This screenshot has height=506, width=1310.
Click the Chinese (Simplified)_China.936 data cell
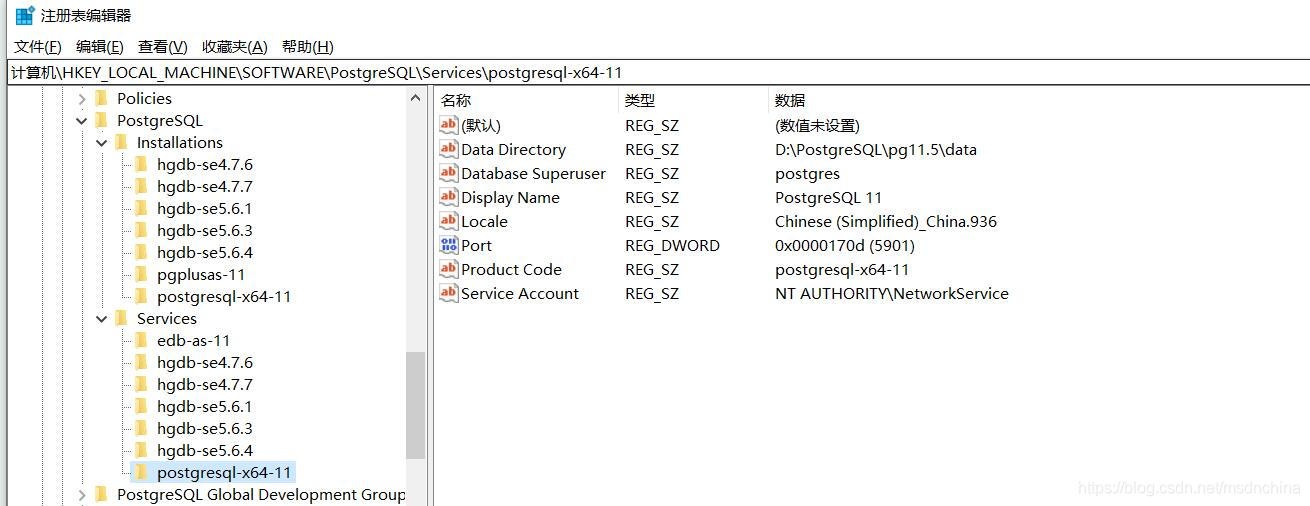[886, 222]
